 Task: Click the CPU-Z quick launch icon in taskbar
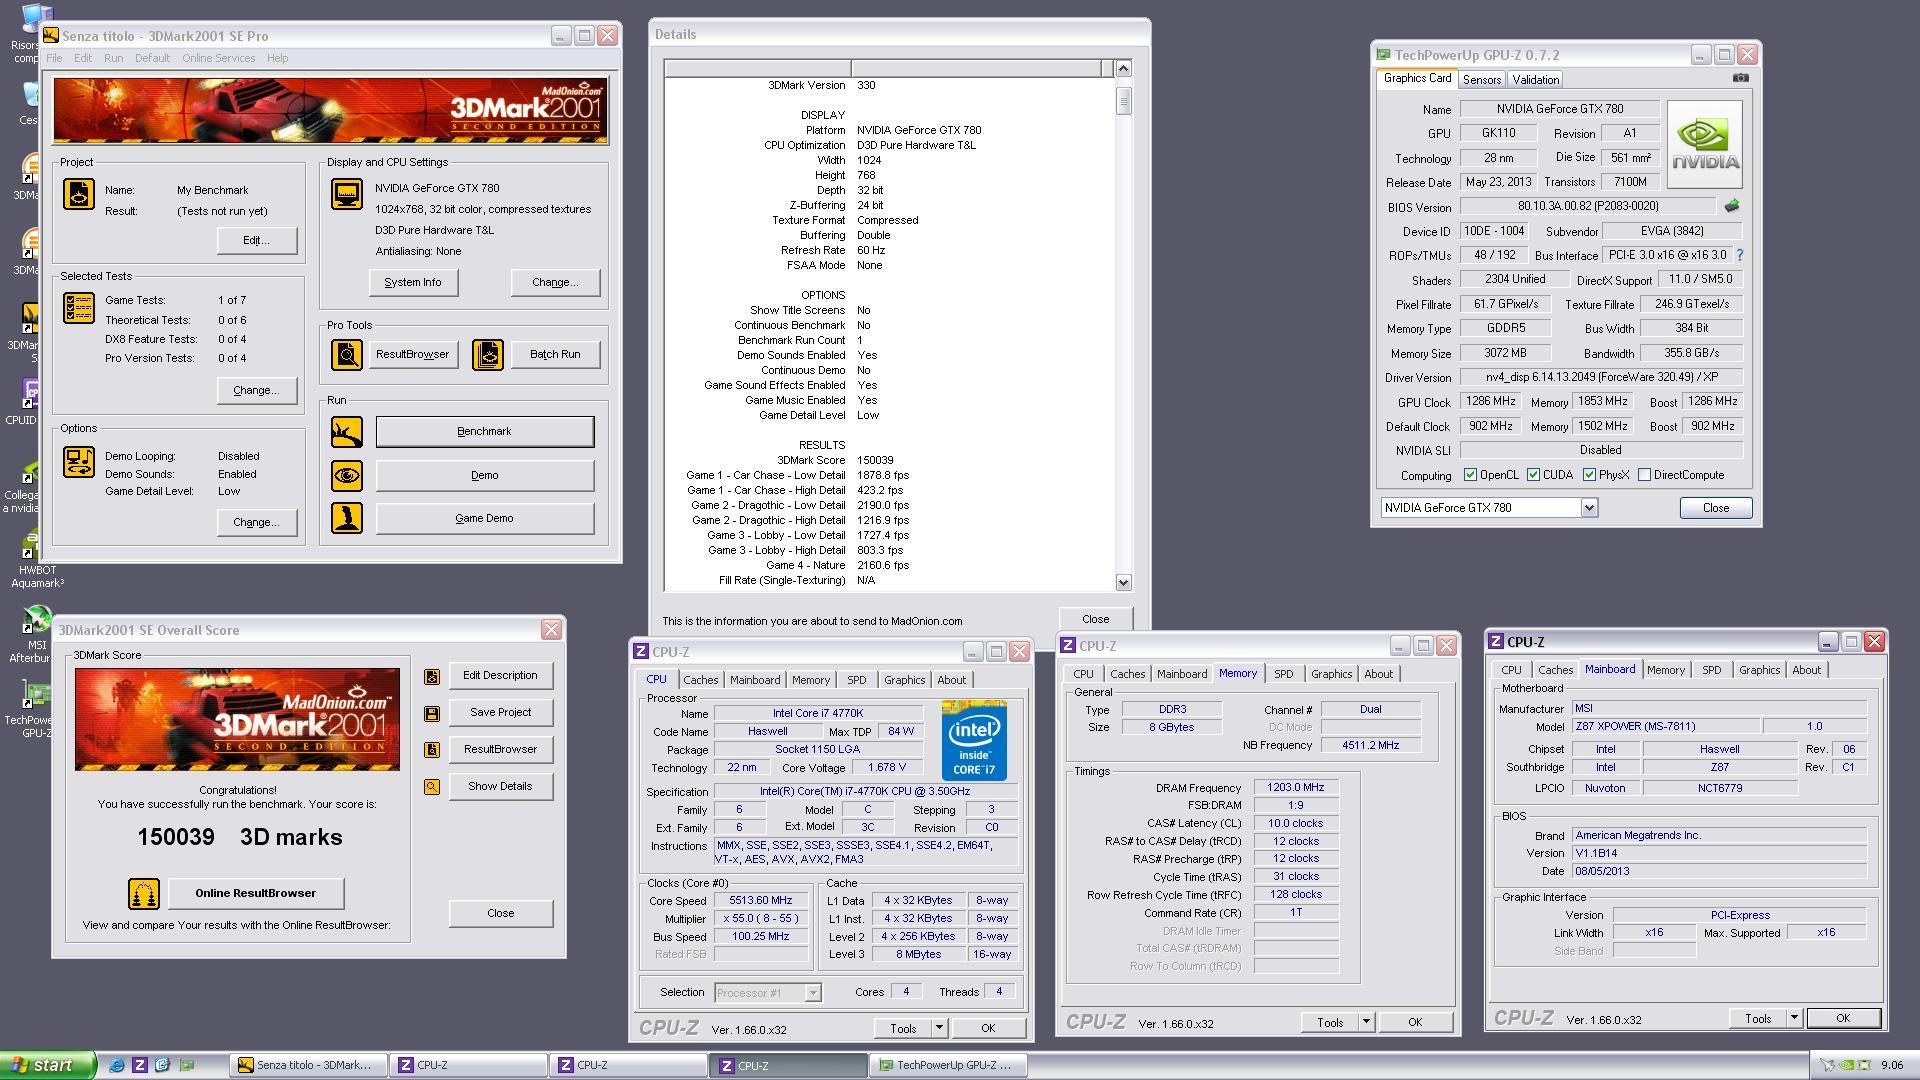140,1065
